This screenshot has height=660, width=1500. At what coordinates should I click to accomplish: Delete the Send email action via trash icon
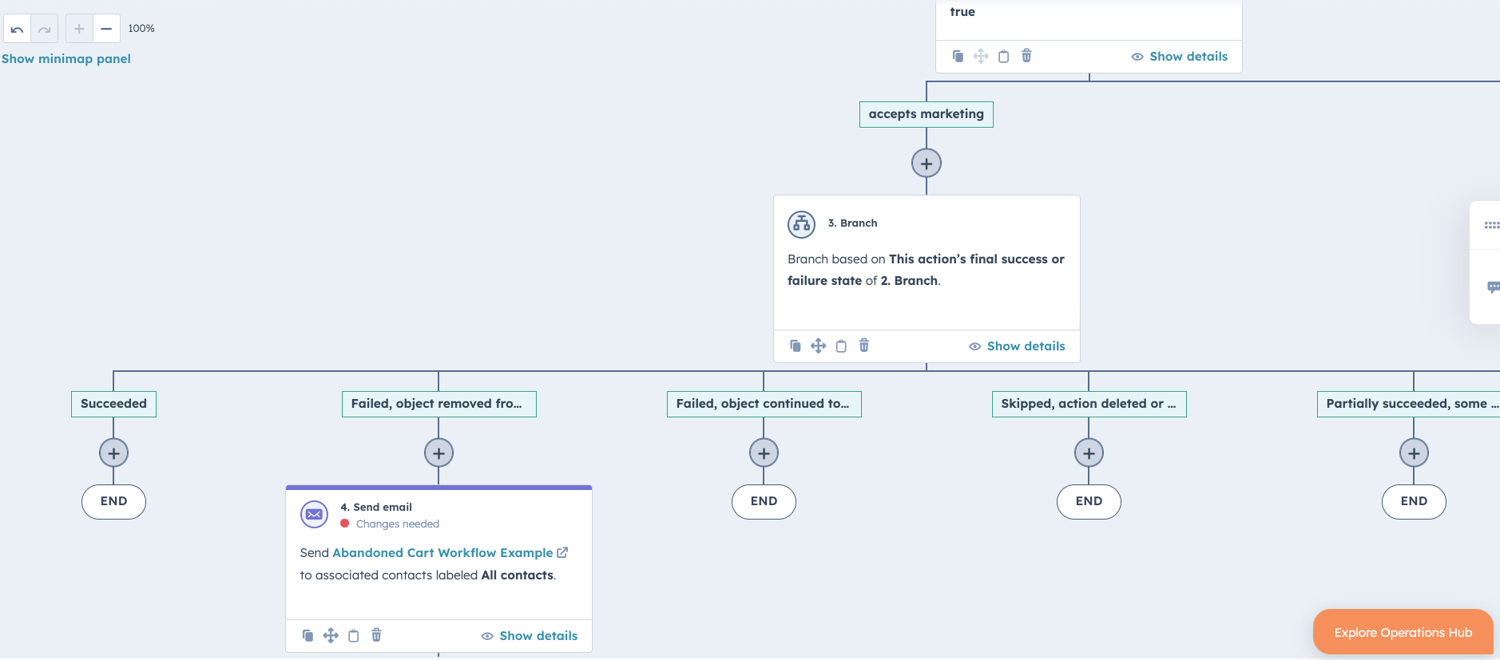376,635
